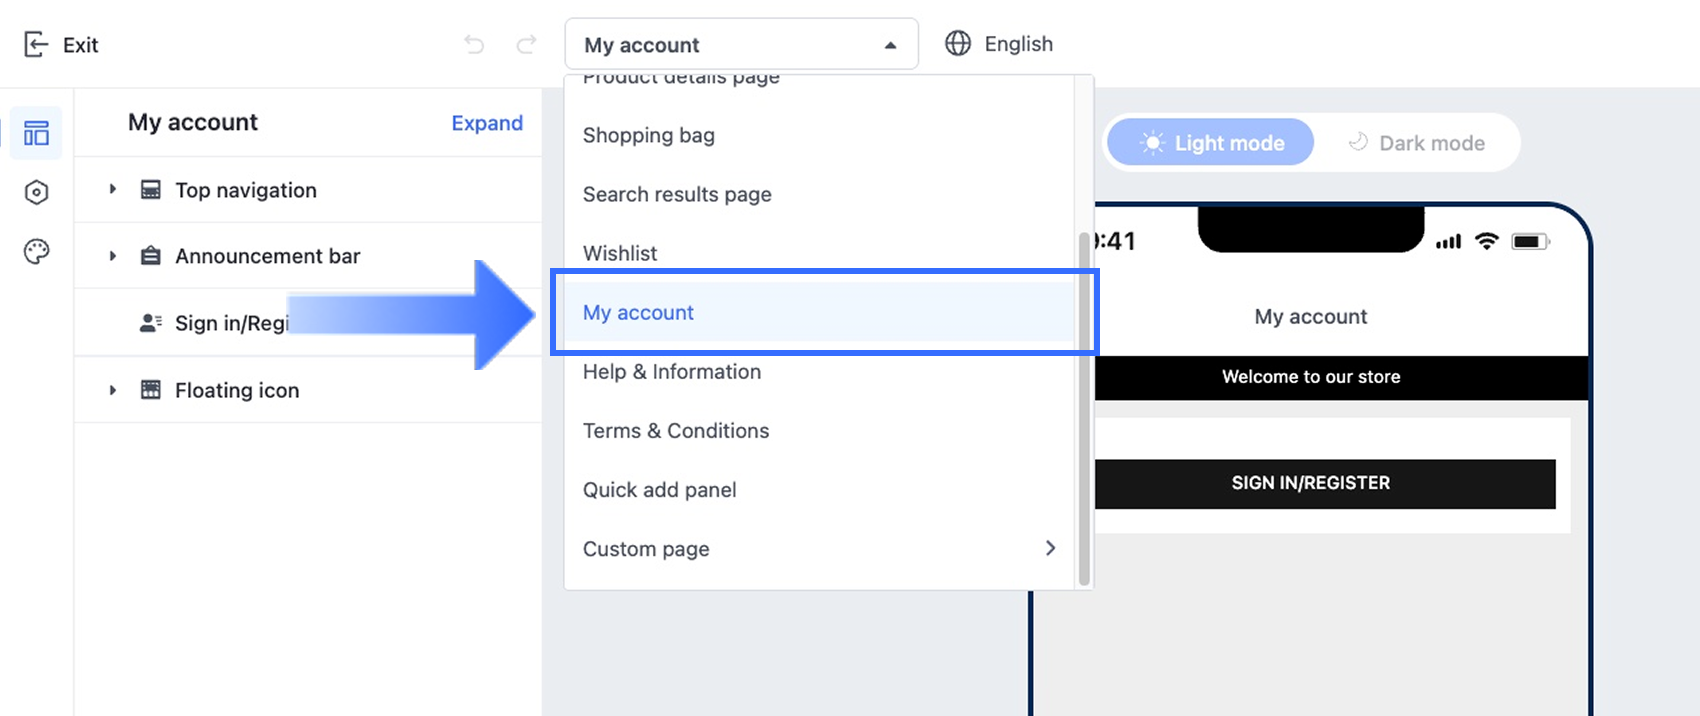Click the redo arrow icon

coord(526,44)
